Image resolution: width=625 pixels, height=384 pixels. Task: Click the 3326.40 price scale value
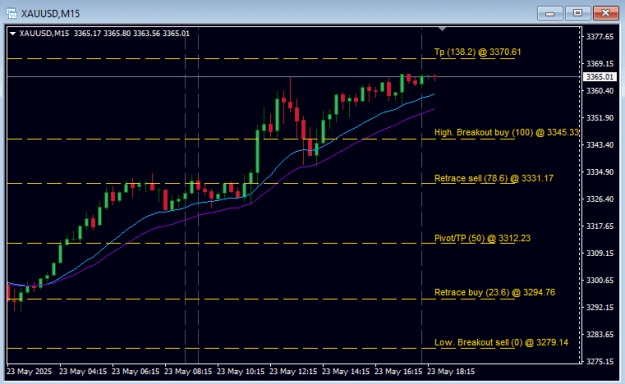(x=599, y=199)
